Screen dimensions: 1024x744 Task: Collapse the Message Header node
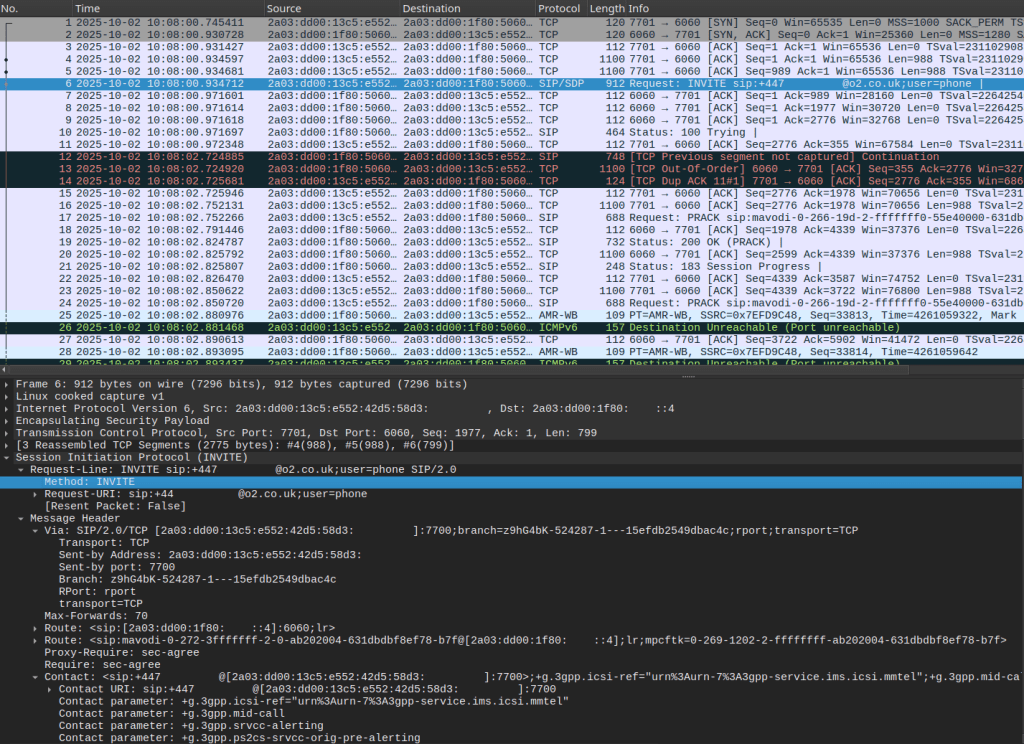pos(21,518)
